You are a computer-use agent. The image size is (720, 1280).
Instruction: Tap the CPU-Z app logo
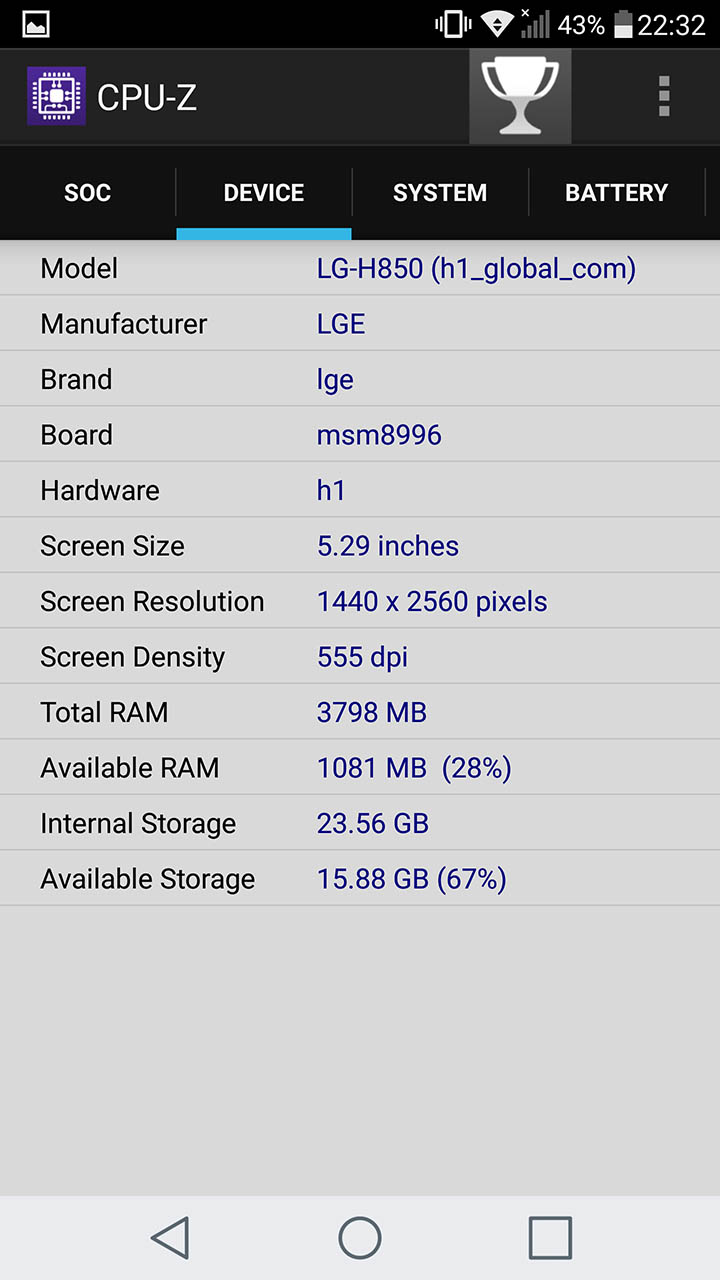pos(56,97)
